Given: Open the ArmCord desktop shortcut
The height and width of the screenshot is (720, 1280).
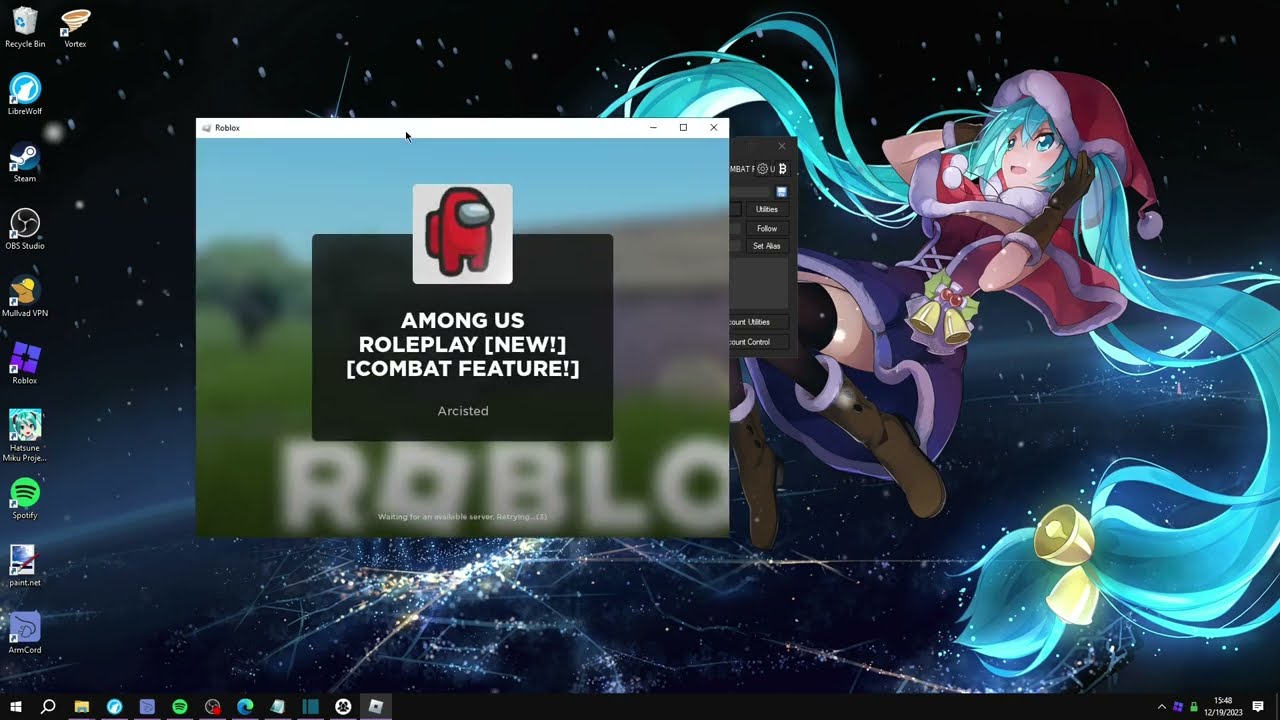Looking at the screenshot, I should [x=25, y=632].
